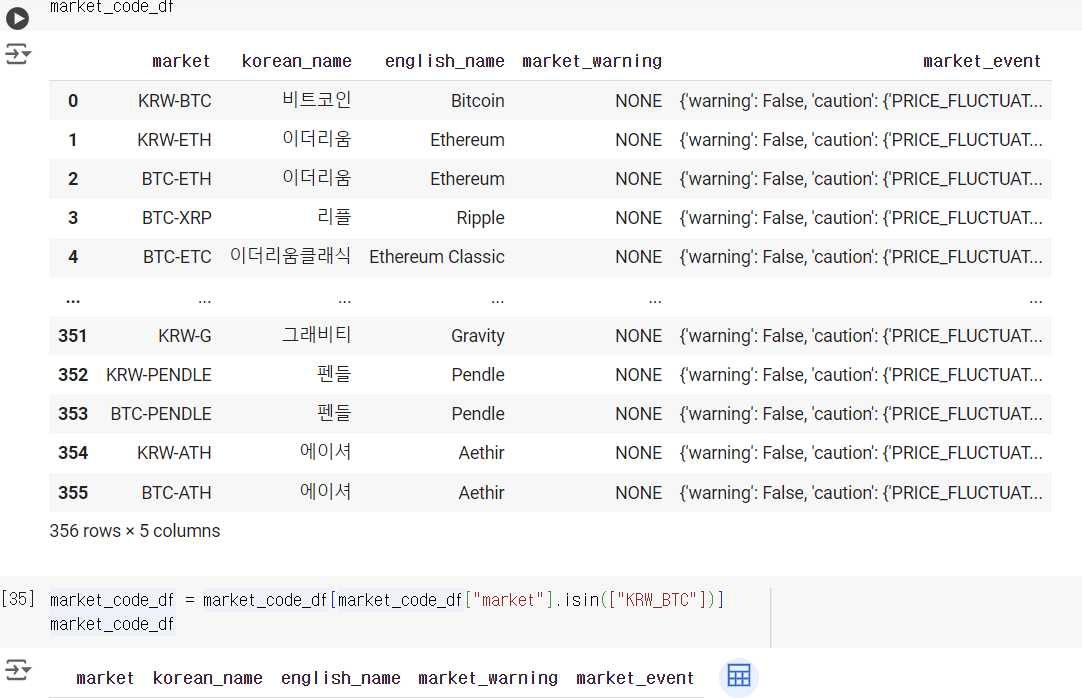Select the 이더리움클래식 korean name cell
1082x698 pixels.
[291, 257]
